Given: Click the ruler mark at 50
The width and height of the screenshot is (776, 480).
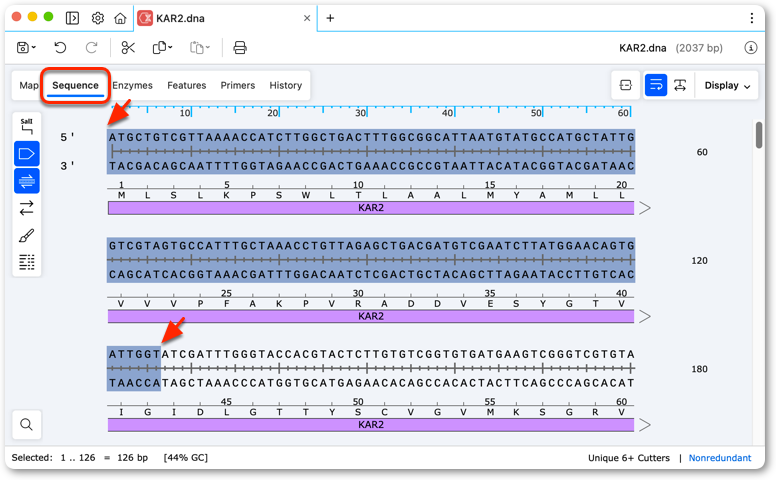Looking at the screenshot, I should pos(536,113).
